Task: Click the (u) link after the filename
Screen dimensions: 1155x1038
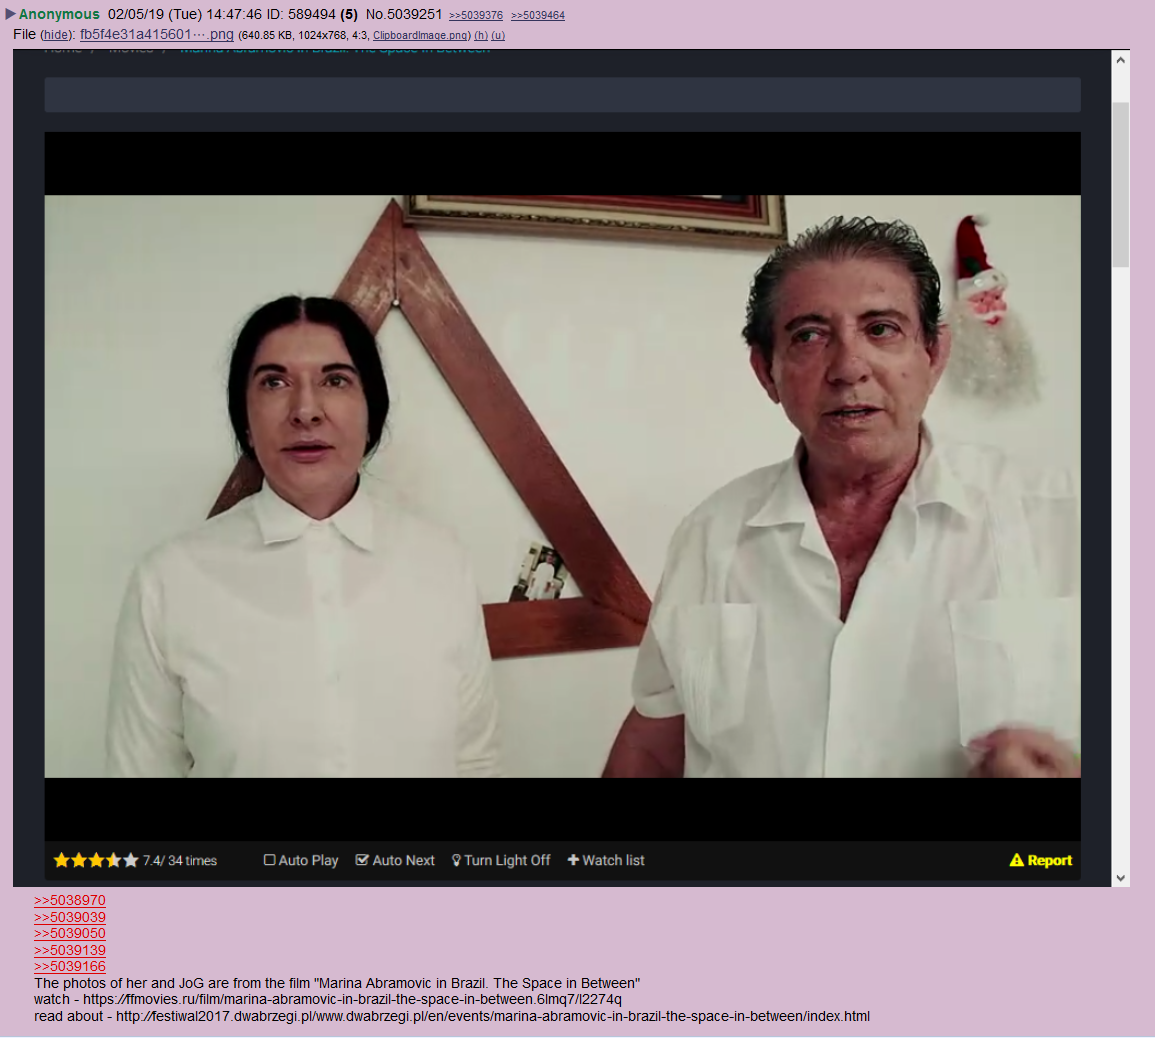Action: click(x=498, y=35)
